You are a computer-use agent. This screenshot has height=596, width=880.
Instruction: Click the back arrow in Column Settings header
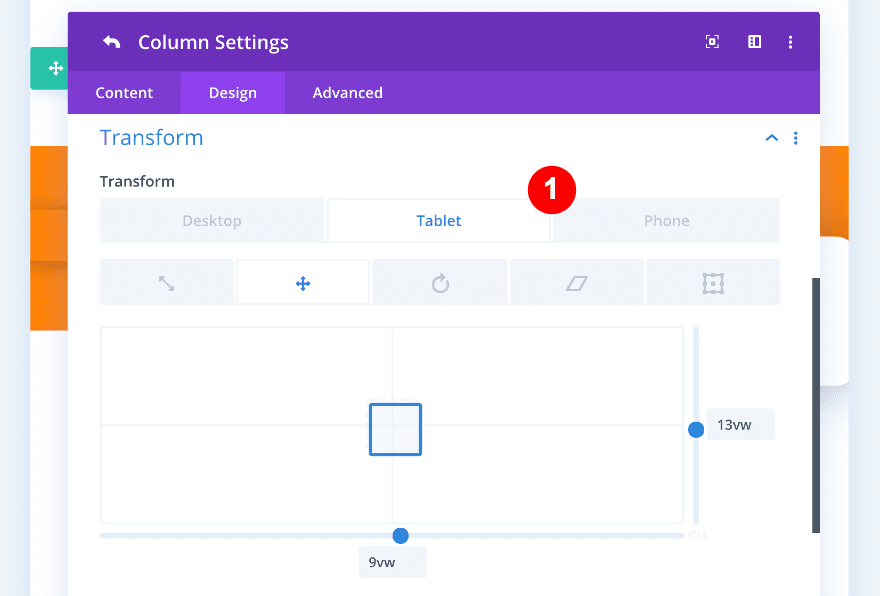(x=111, y=42)
